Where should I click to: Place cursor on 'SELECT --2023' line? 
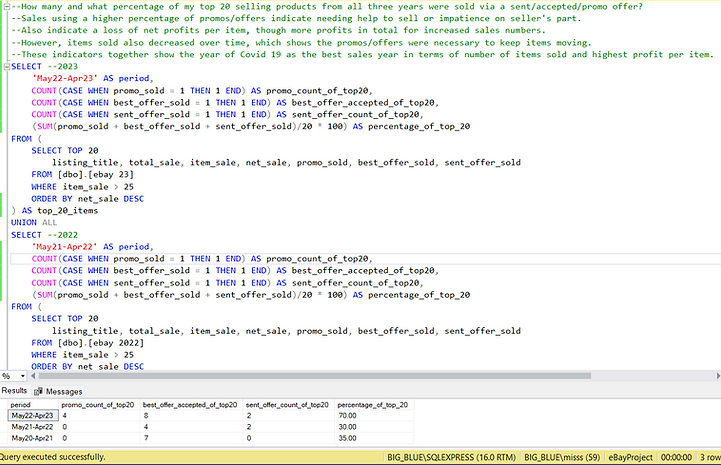pyautogui.click(x=45, y=66)
